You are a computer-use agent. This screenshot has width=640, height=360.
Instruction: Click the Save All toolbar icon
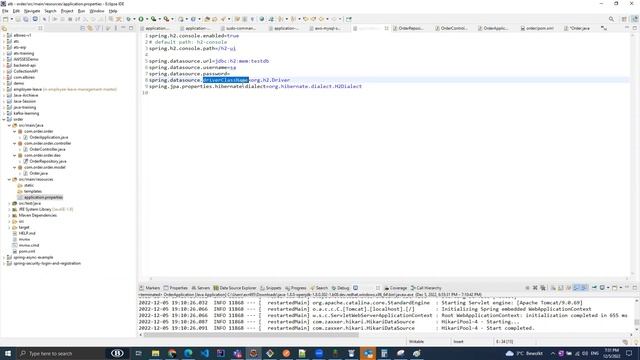(x=25, y=19)
